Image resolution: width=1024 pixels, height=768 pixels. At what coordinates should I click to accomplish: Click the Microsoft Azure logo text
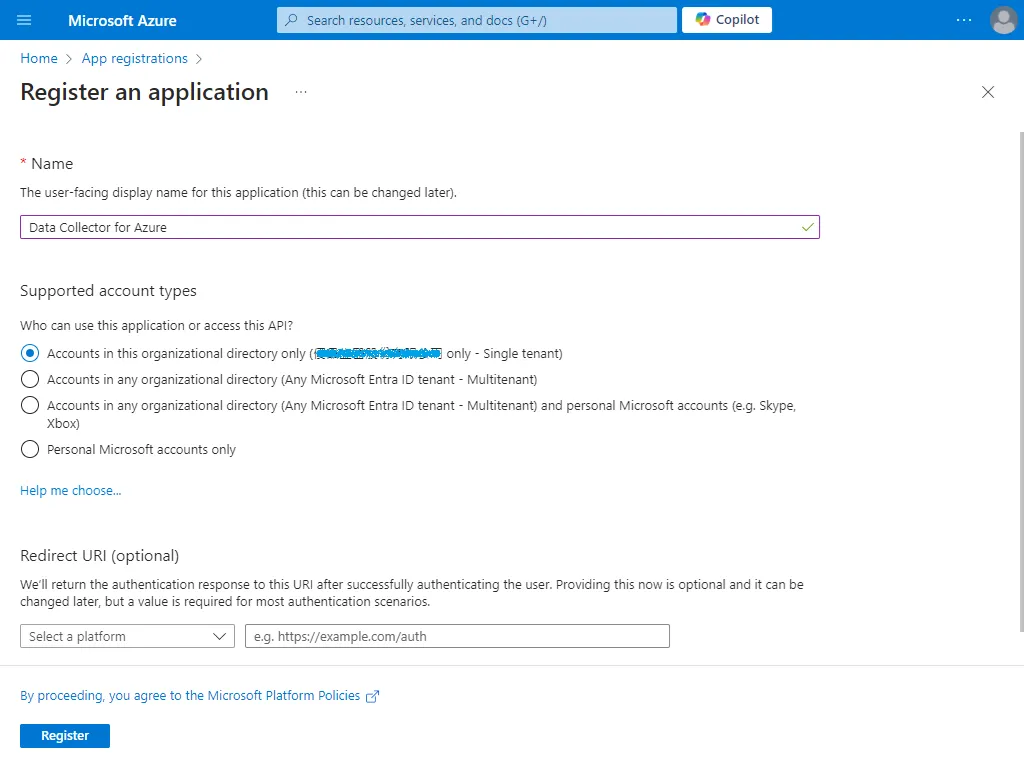click(x=122, y=20)
